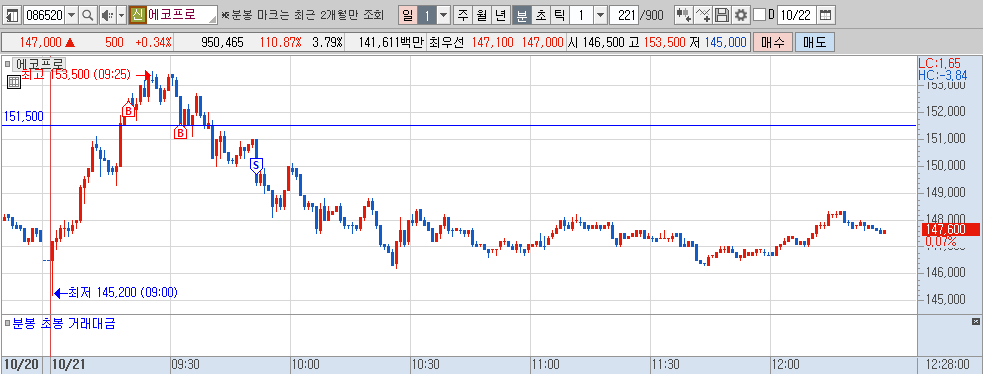Click the 141,611백만 trading value text

coord(392,43)
